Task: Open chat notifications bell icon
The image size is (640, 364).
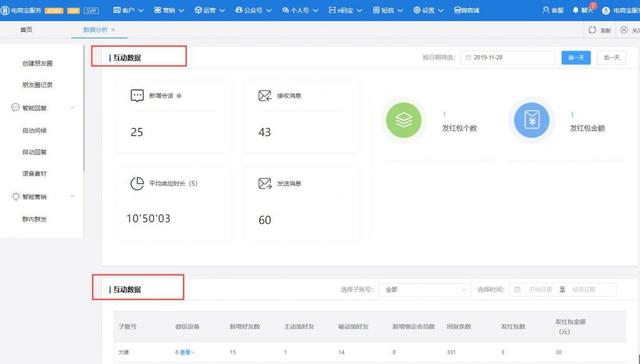Action: pyautogui.click(x=576, y=10)
